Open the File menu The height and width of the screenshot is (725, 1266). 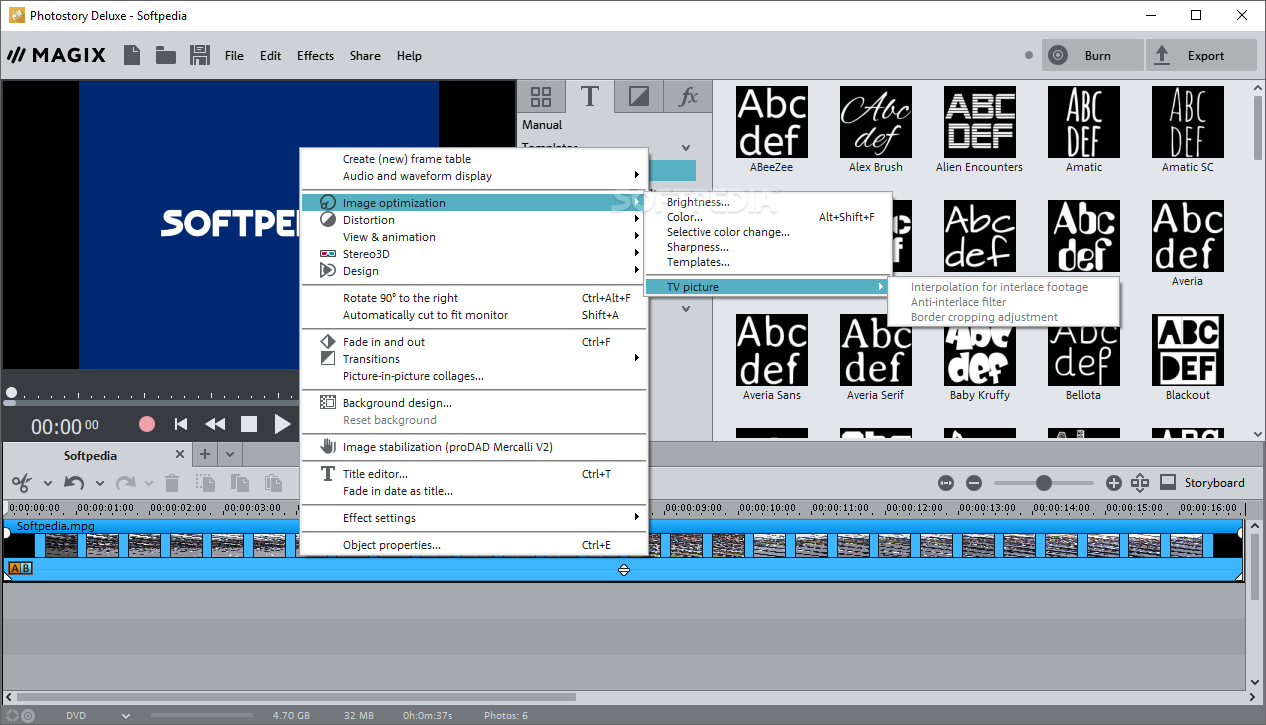point(234,56)
